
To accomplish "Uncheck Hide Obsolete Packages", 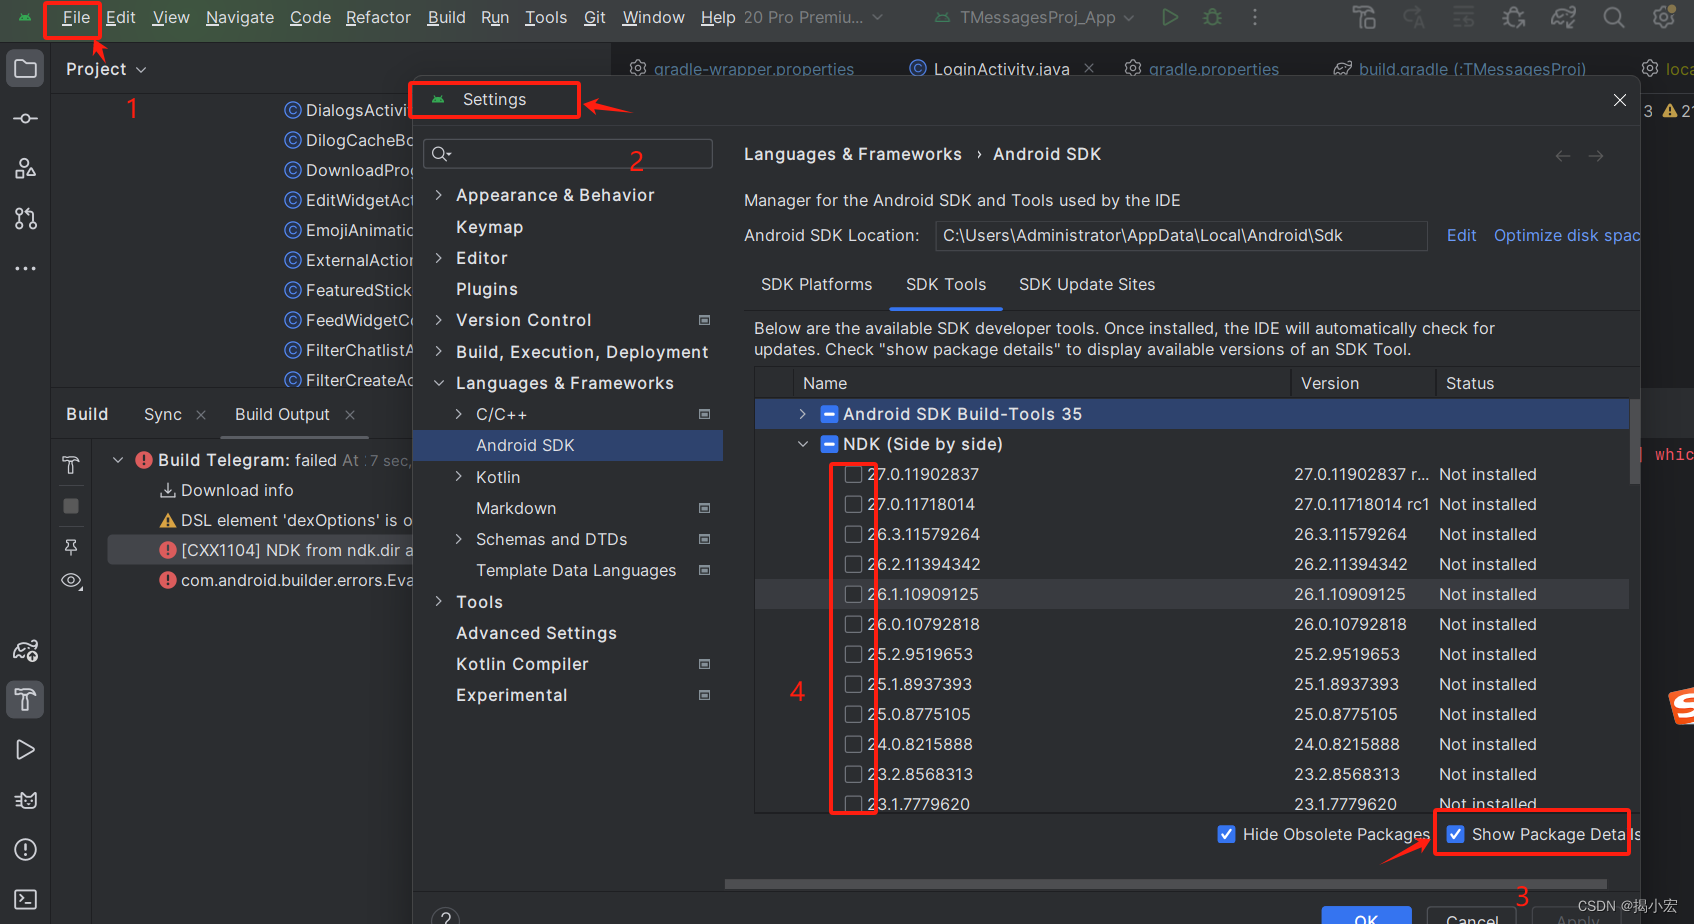I will pyautogui.click(x=1226, y=833).
